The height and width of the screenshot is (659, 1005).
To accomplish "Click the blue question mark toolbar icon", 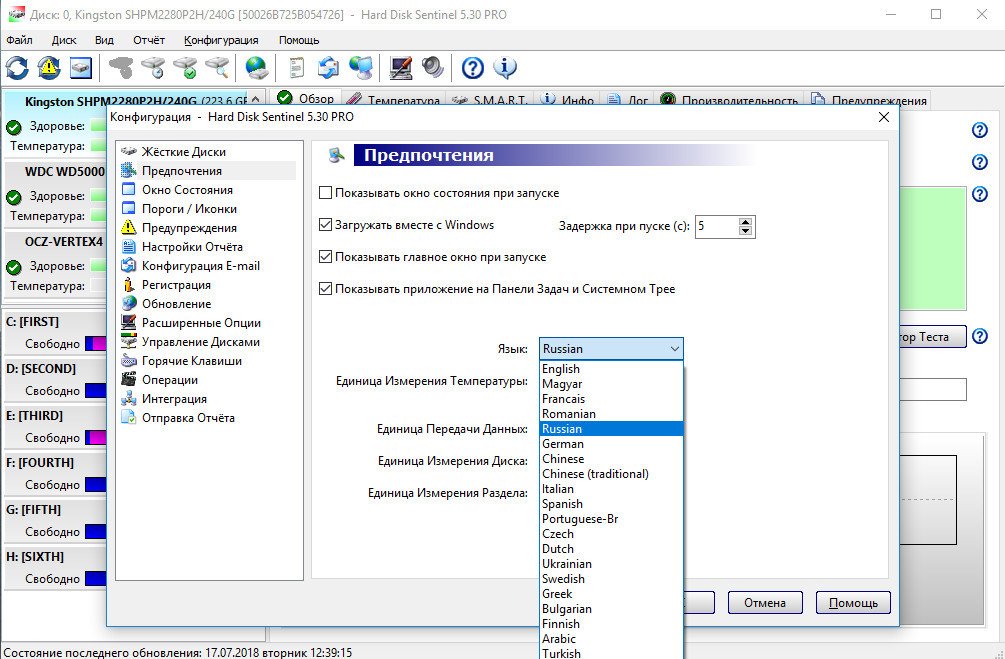I will (x=472, y=67).
